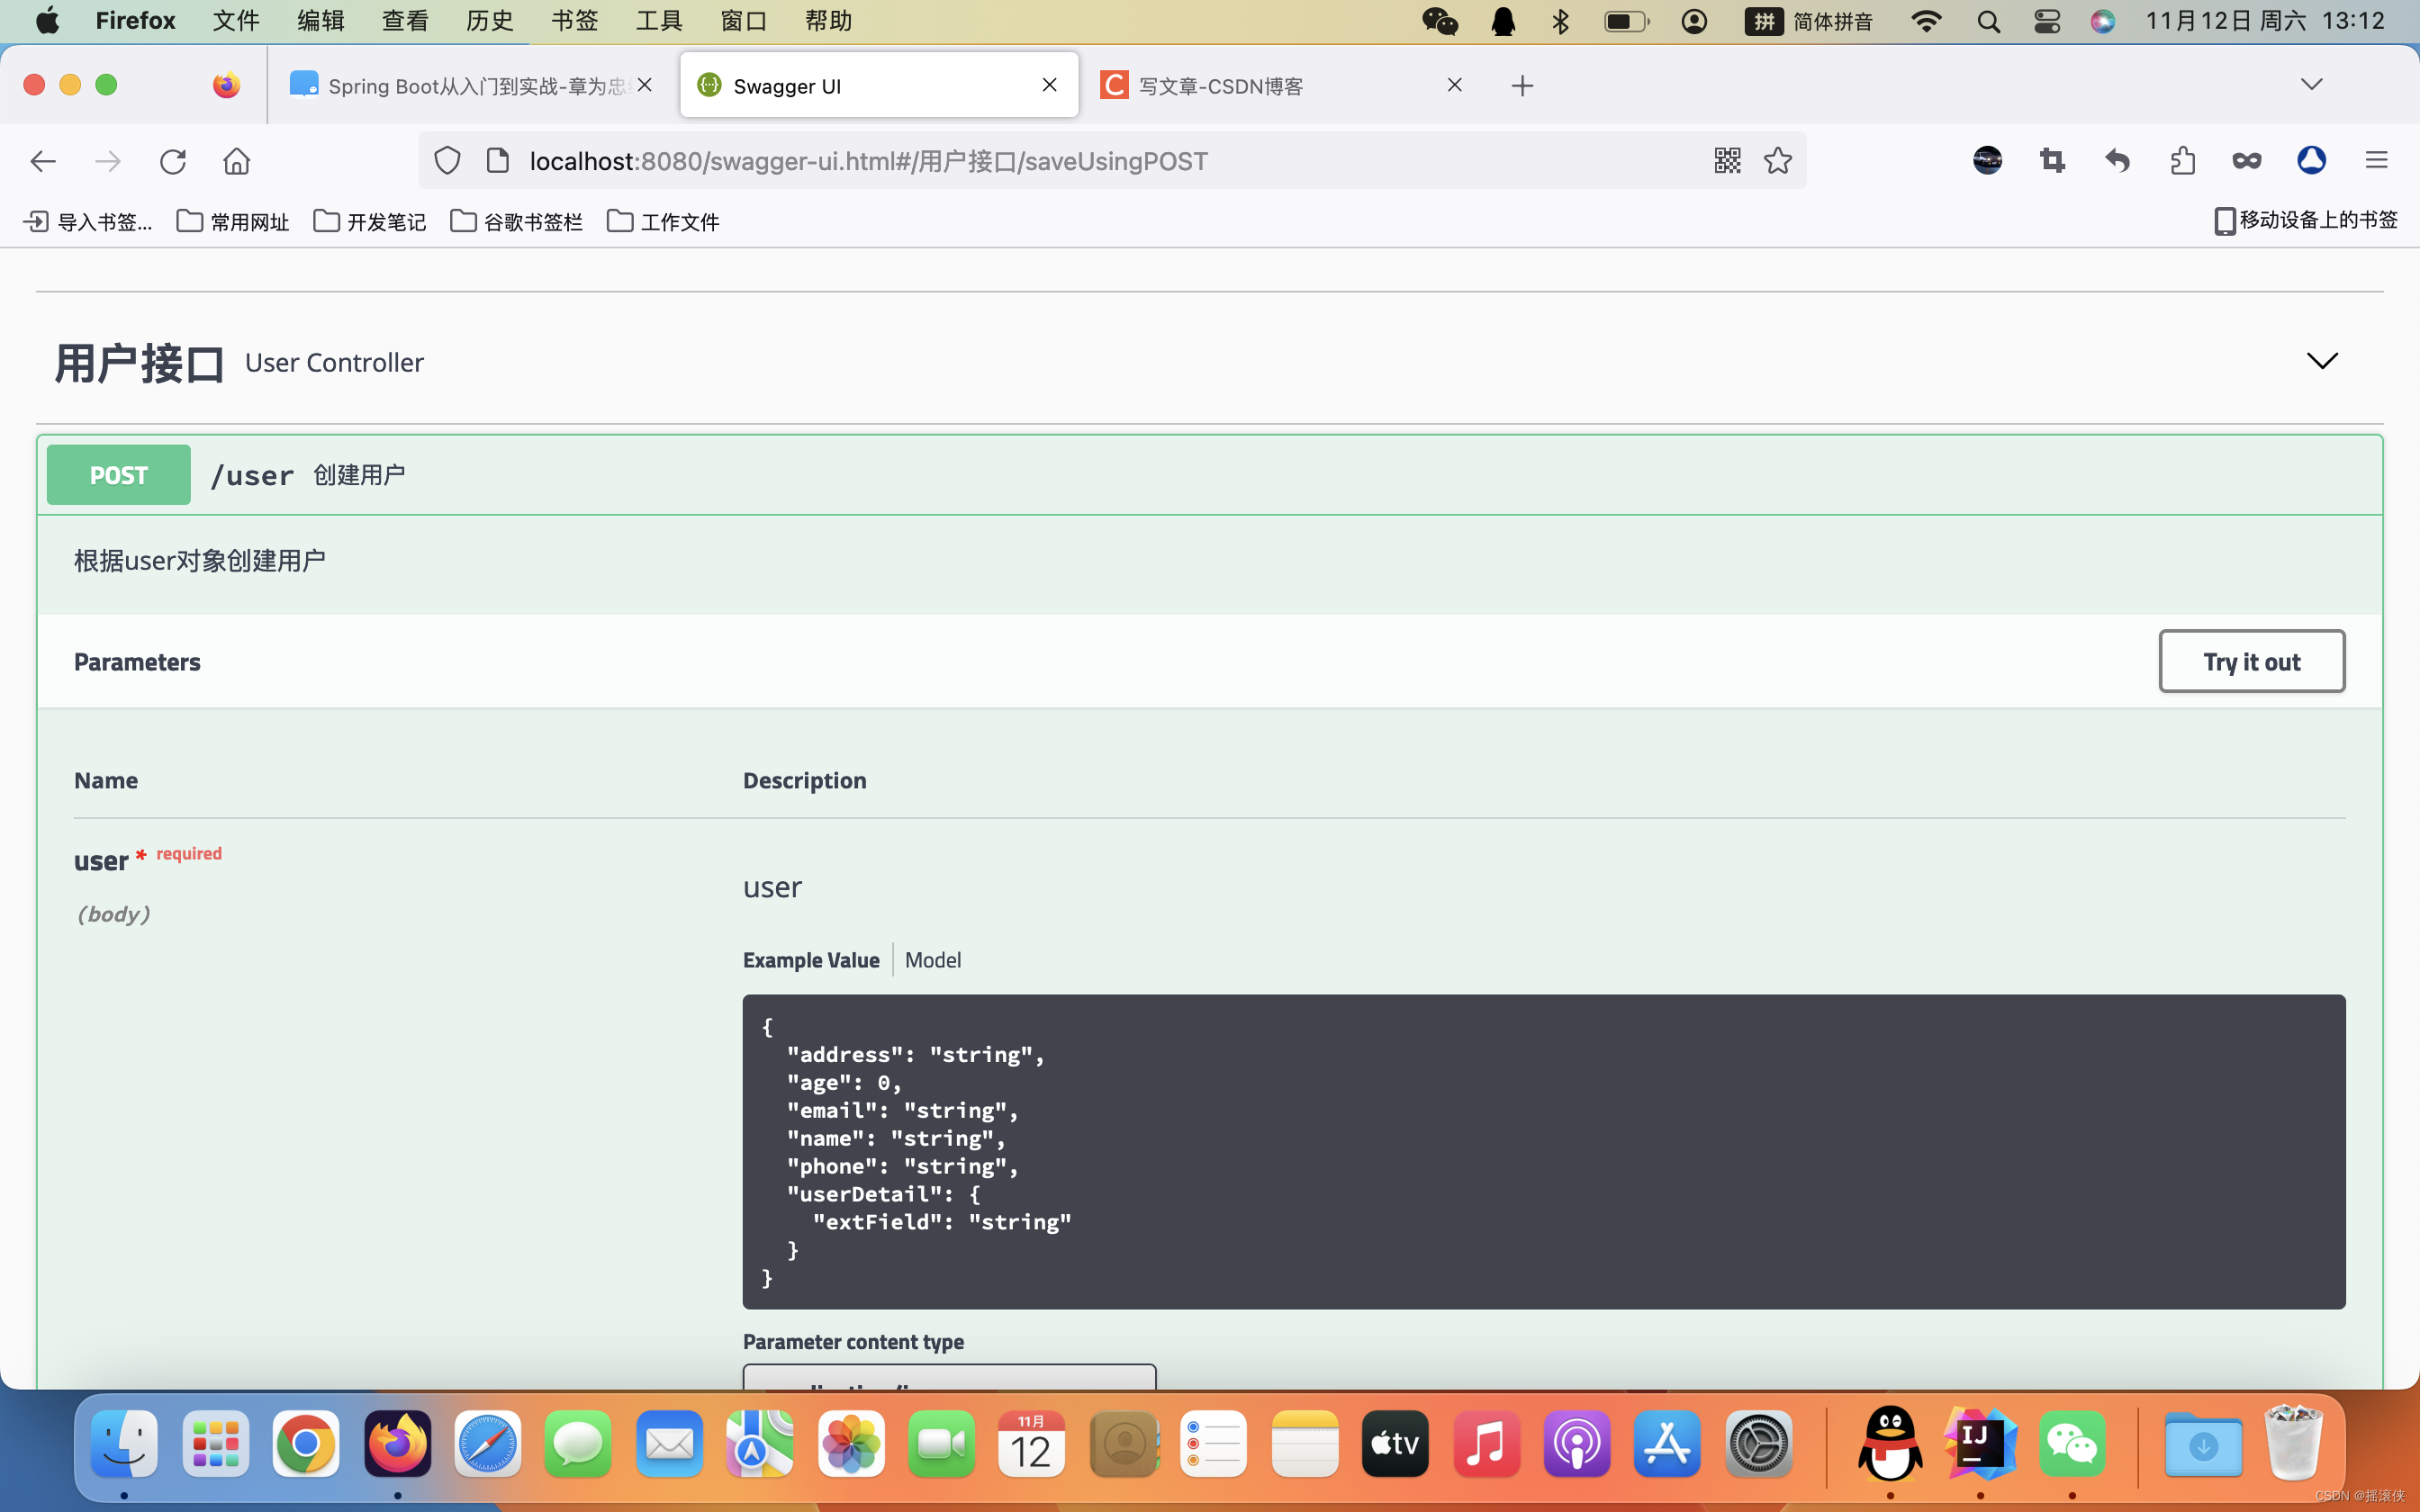Go to the home page via home icon
This screenshot has height=1512, width=2420.
(x=237, y=160)
